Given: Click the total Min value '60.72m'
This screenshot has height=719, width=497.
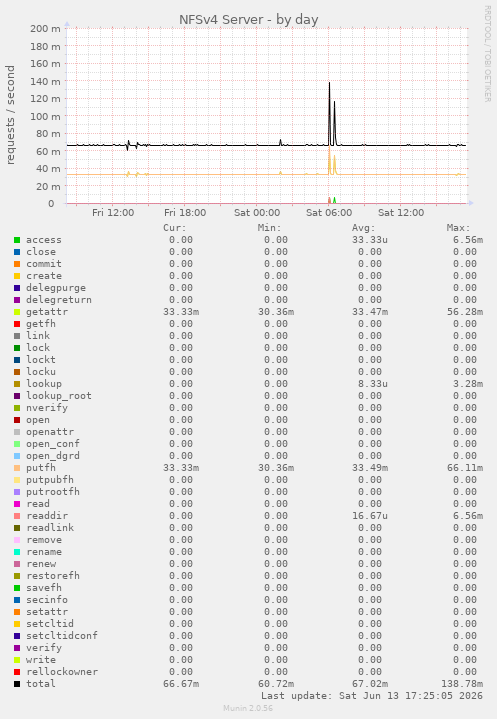Looking at the screenshot, I should (276, 684).
